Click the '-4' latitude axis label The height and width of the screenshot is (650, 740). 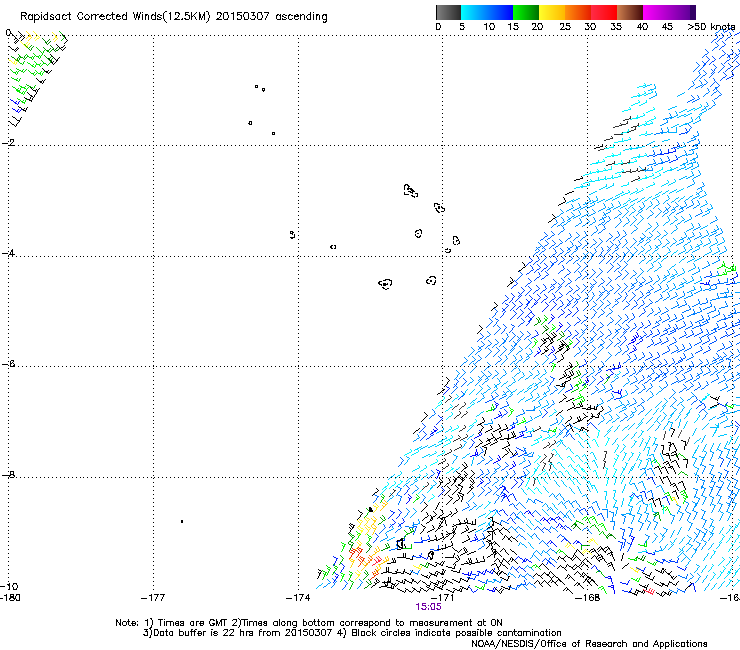8,253
